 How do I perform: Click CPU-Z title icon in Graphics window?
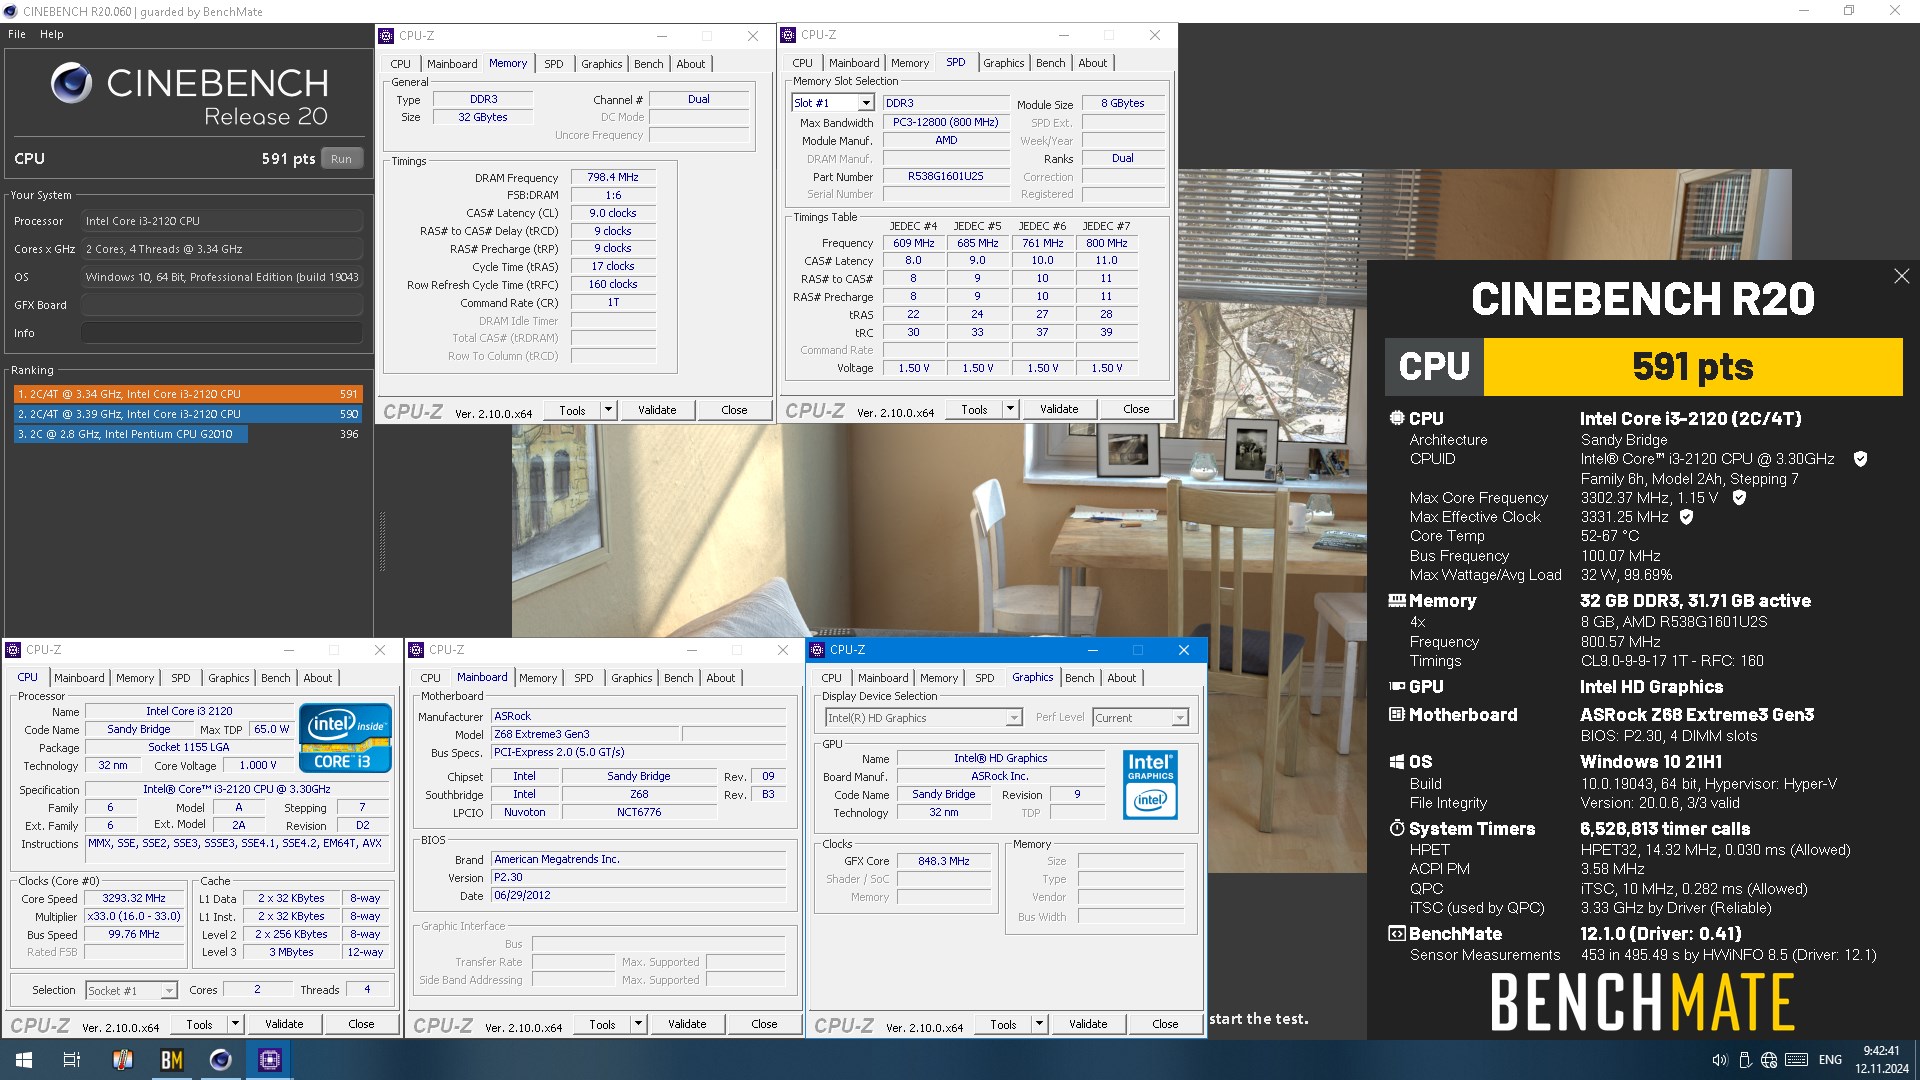(x=817, y=650)
